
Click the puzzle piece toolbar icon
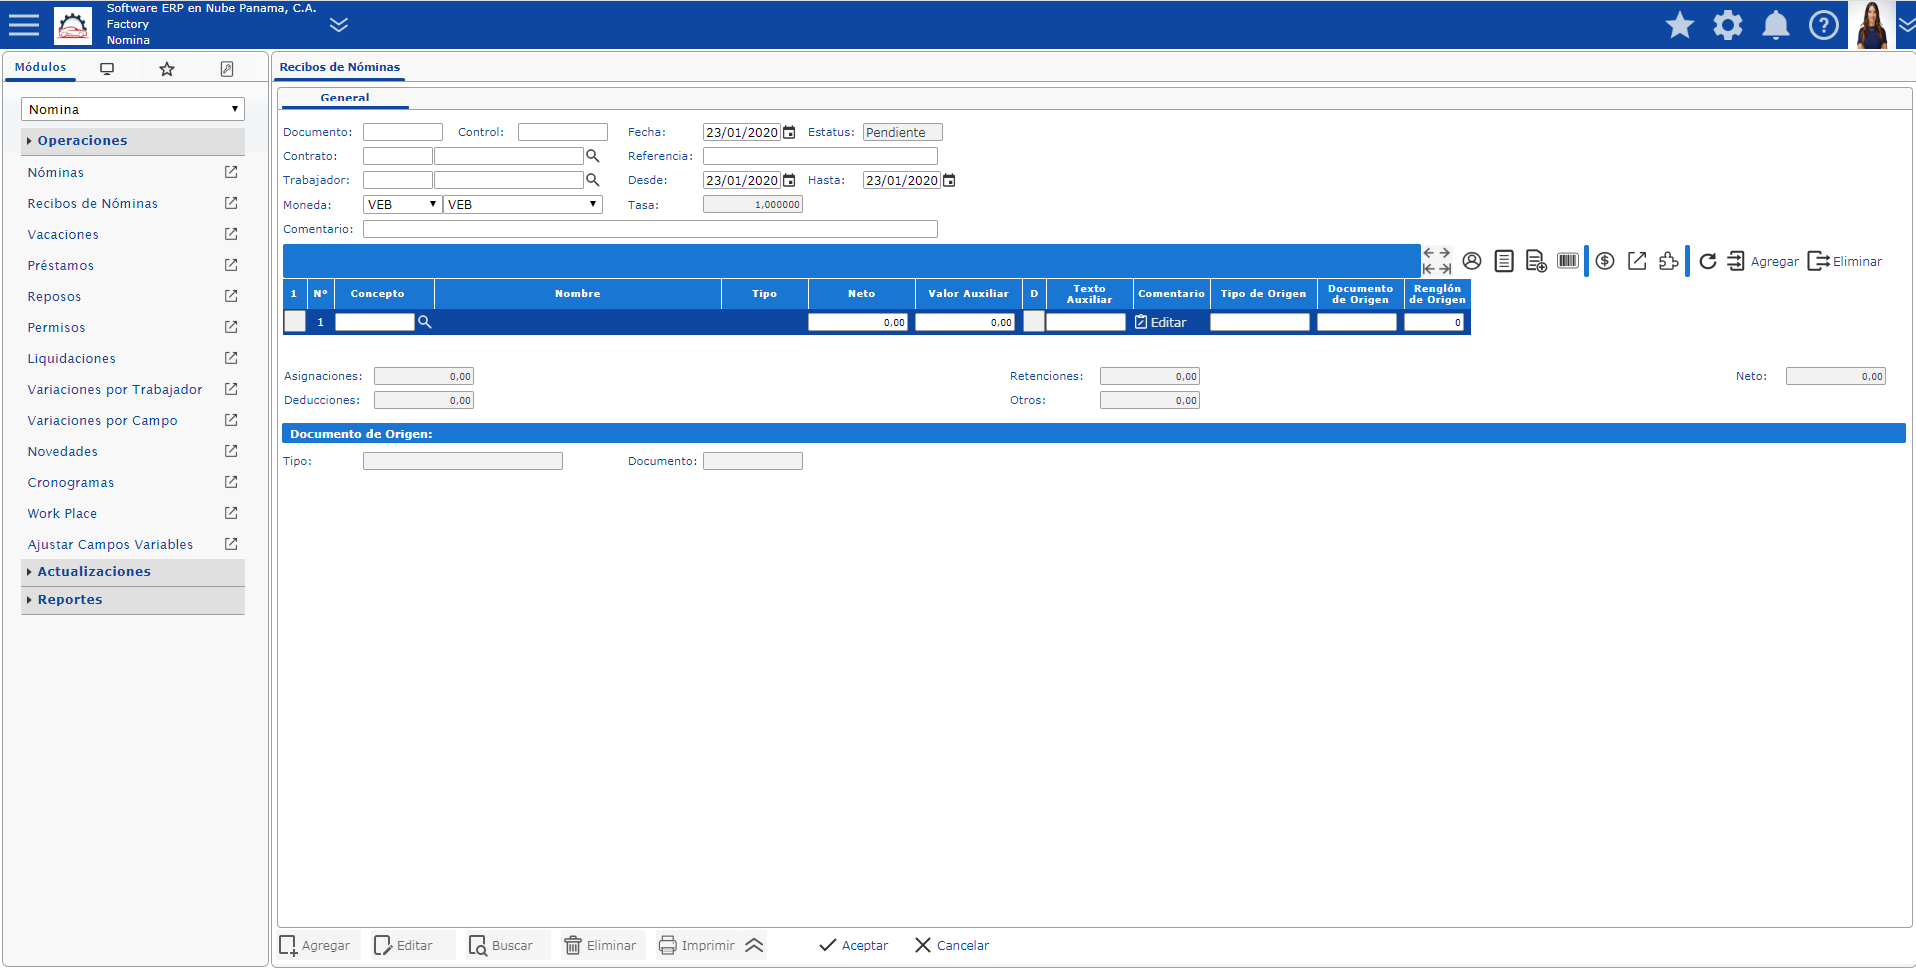pos(1668,261)
